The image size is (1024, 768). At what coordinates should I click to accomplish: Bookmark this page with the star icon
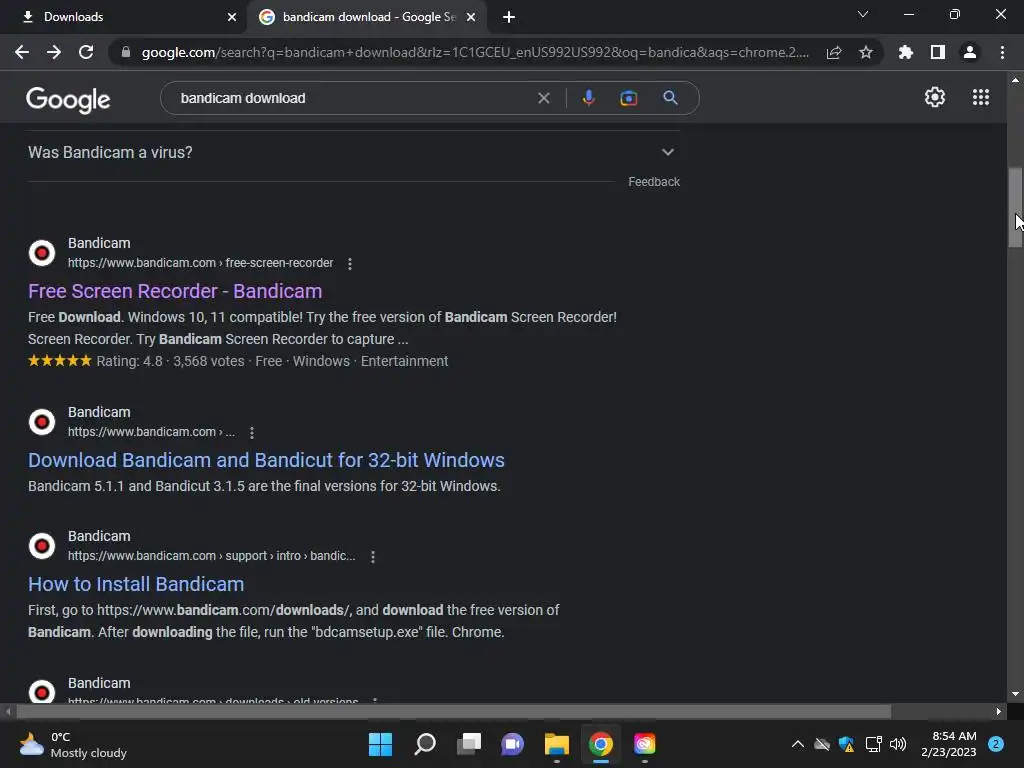coord(866,52)
